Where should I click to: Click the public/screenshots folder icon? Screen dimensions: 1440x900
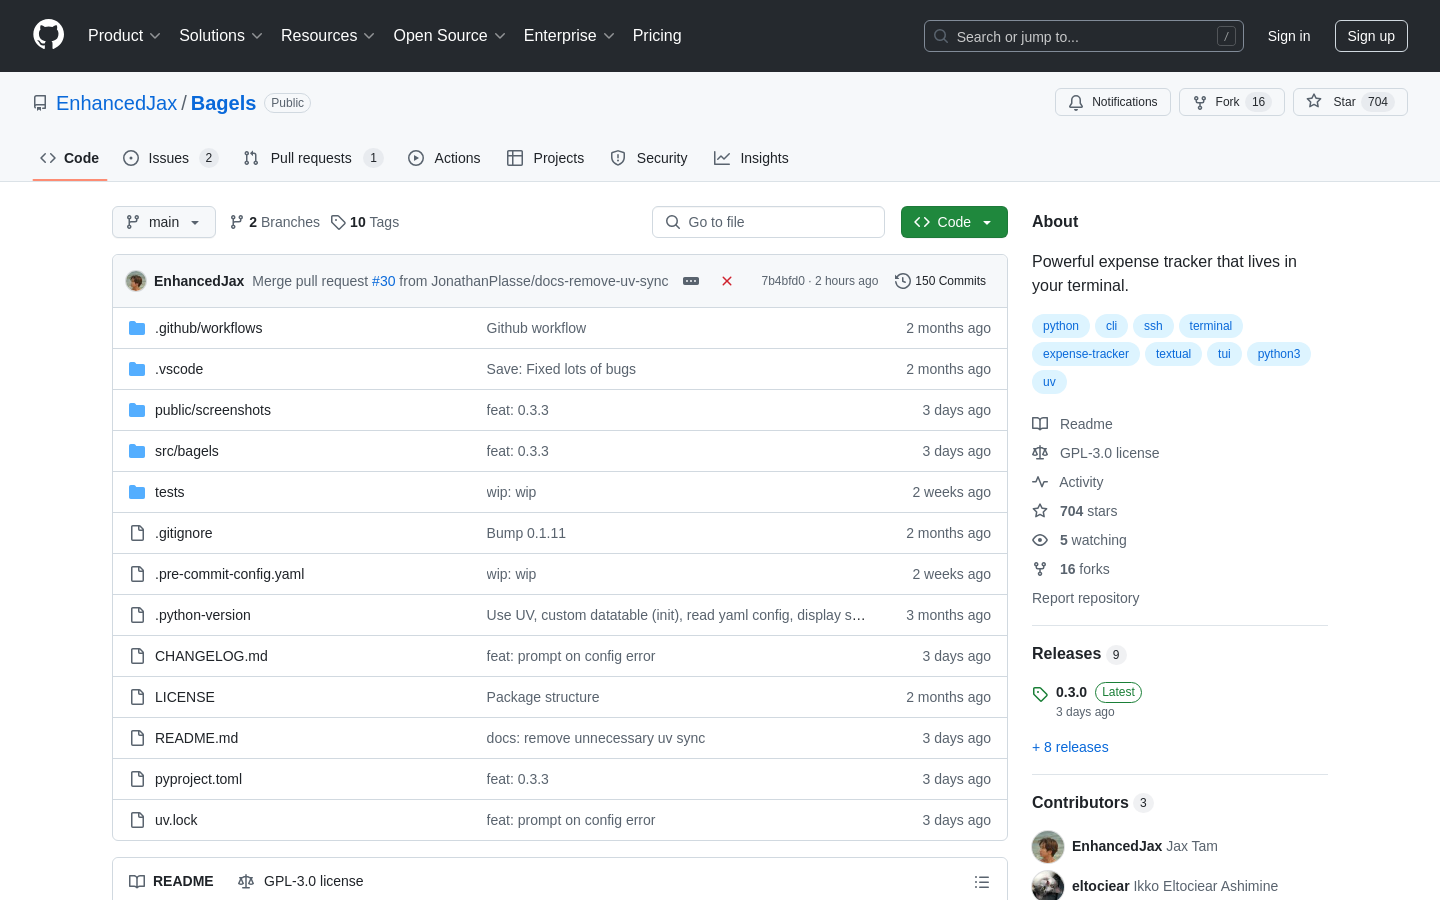pyautogui.click(x=137, y=410)
